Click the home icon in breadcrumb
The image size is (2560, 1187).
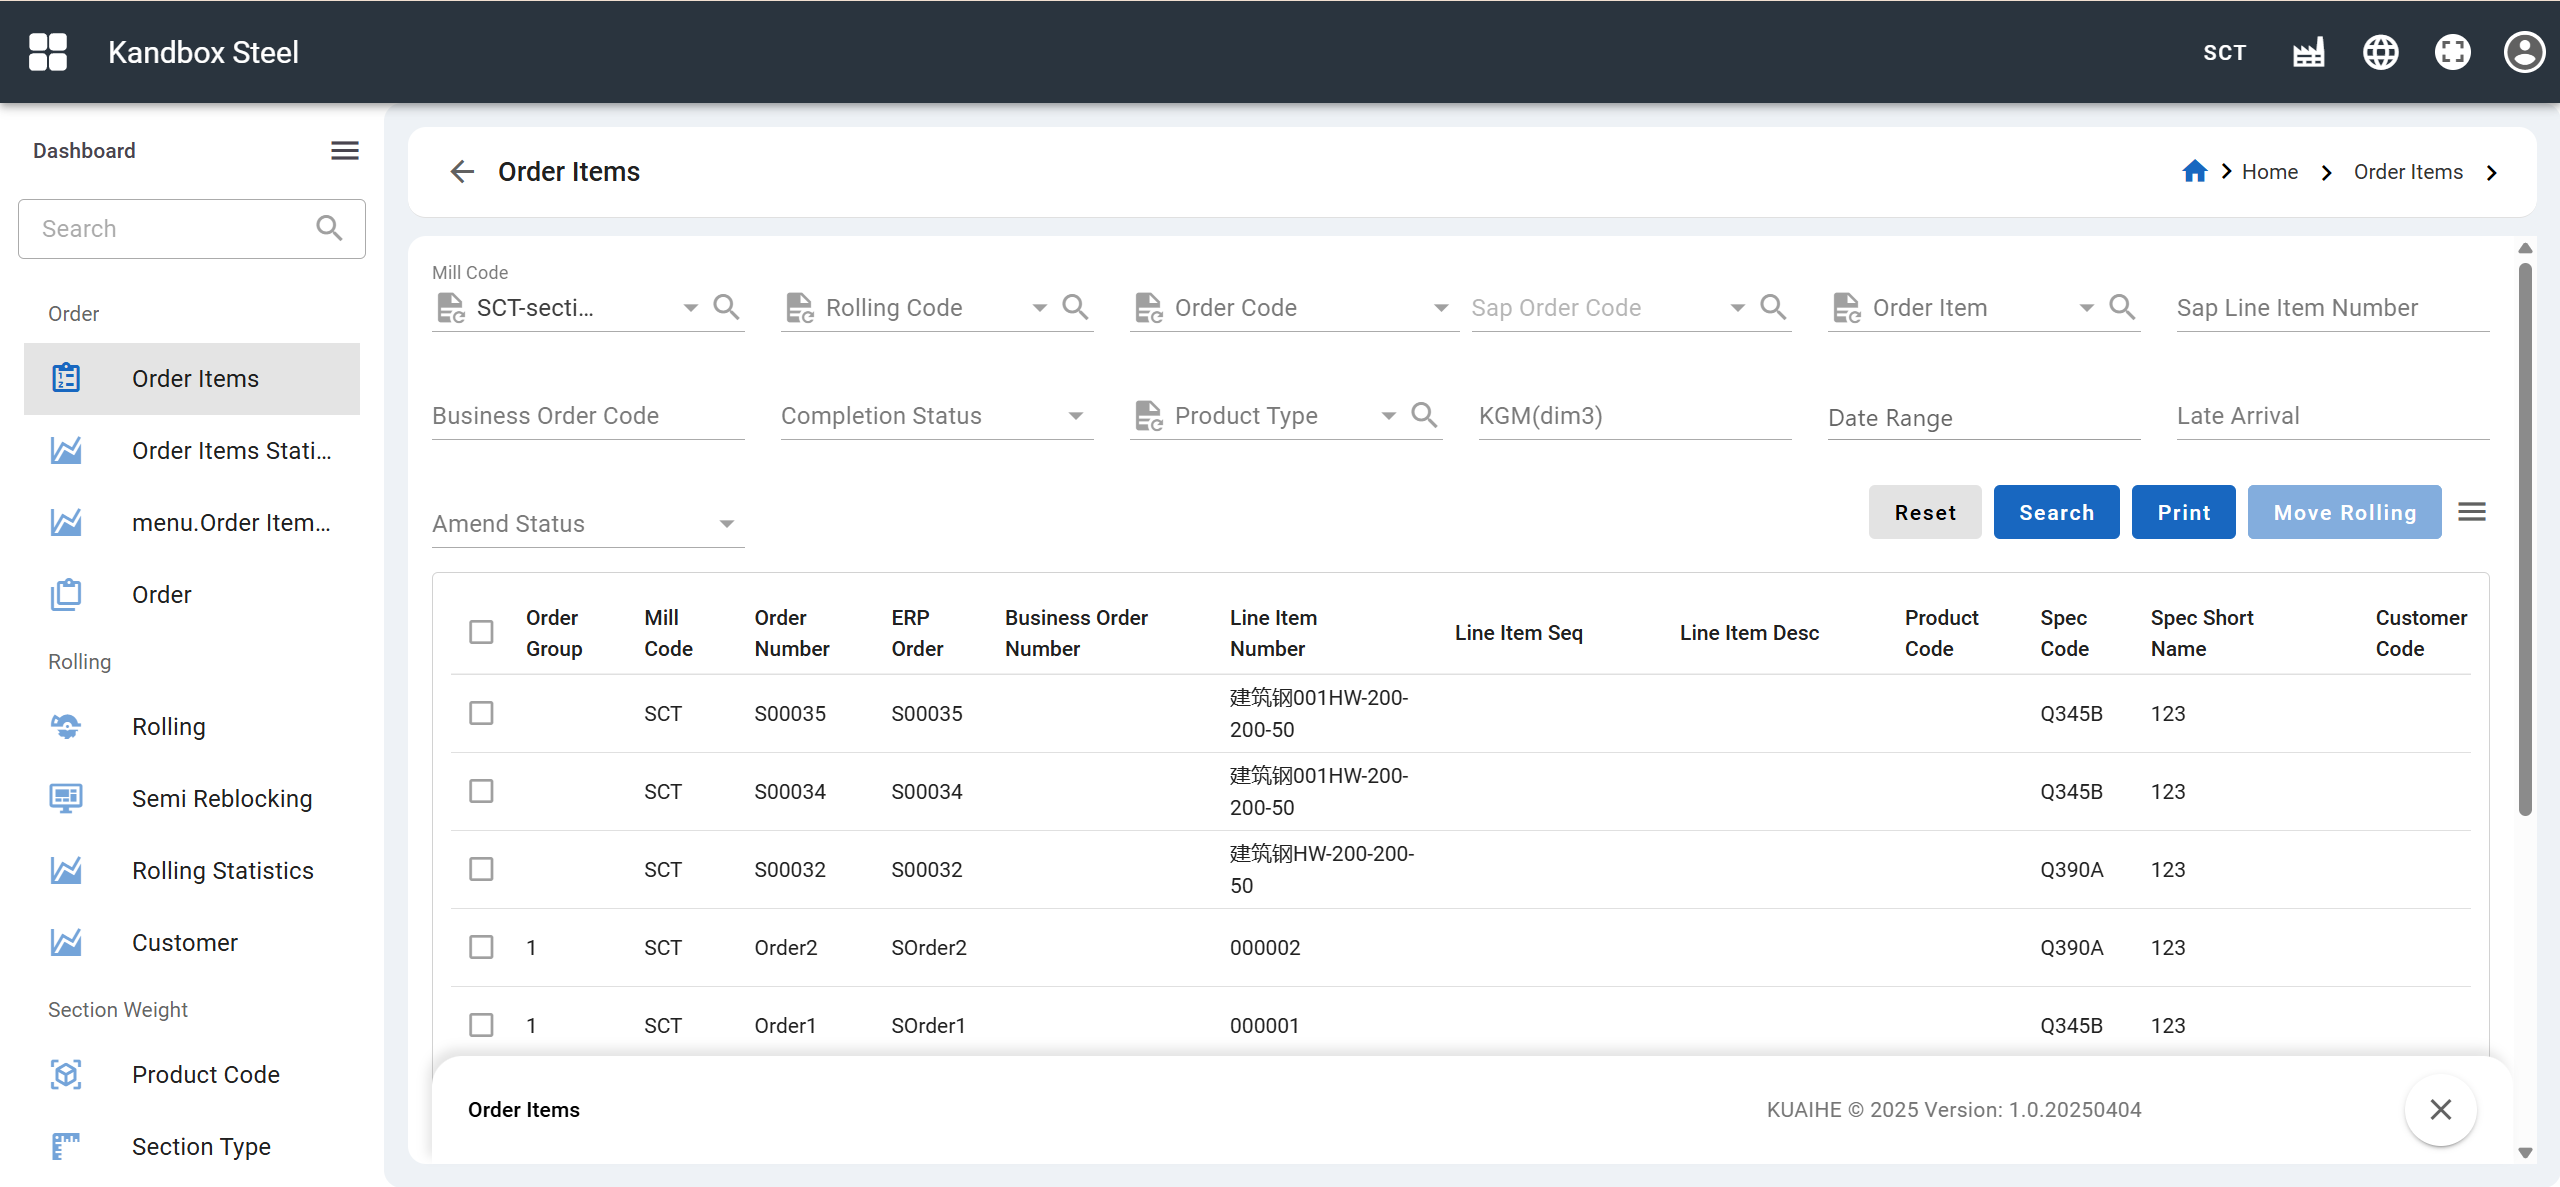[2194, 172]
